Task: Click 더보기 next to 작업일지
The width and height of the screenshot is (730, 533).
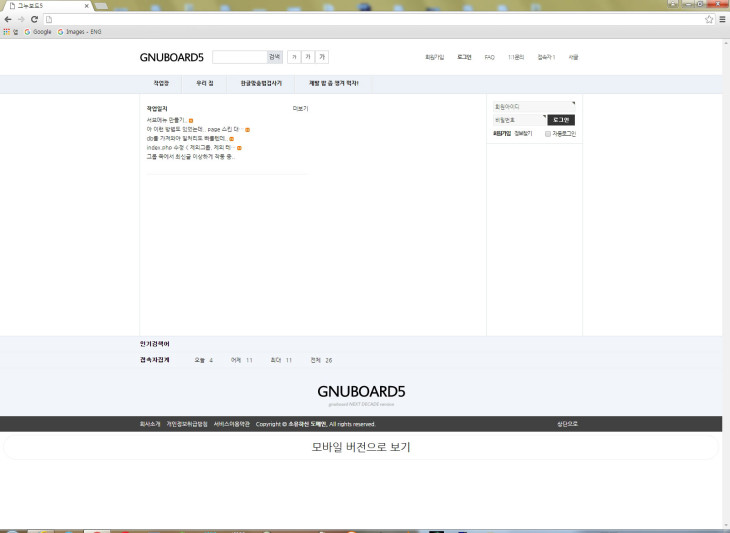Action: 300,108
